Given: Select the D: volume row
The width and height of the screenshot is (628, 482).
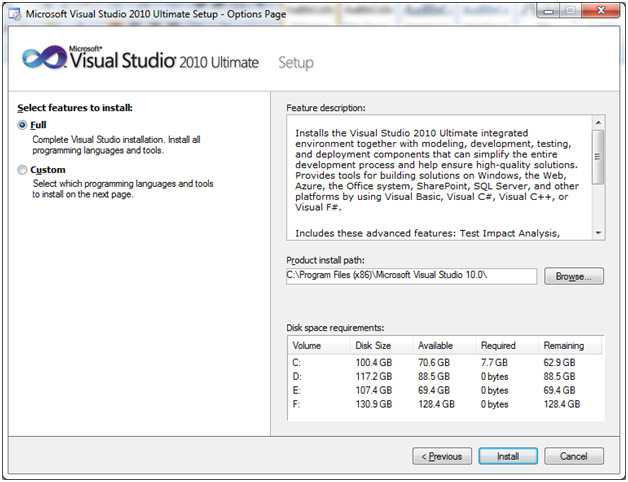Looking at the screenshot, I should (x=445, y=377).
